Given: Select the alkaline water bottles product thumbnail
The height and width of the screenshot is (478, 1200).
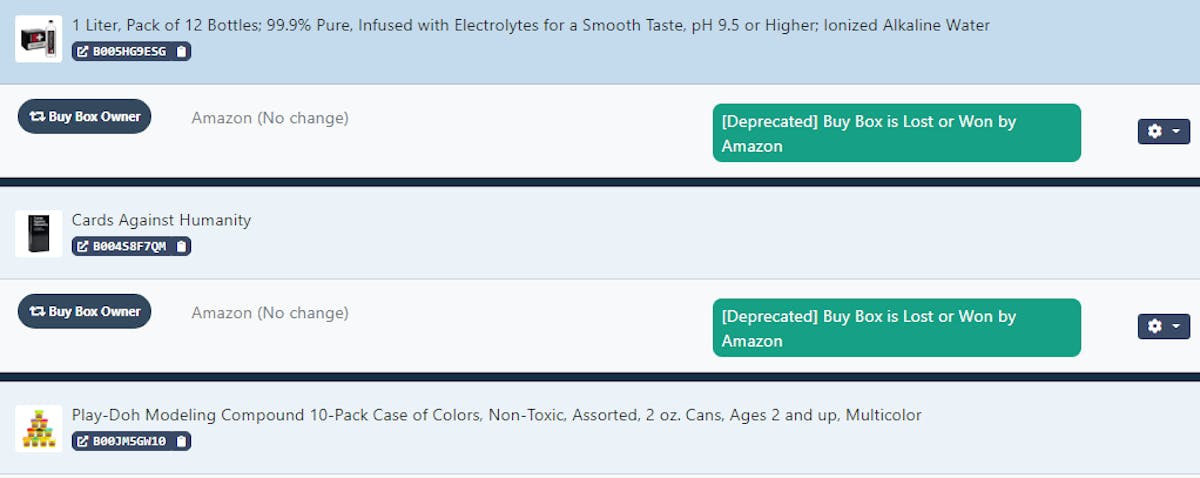Looking at the screenshot, I should pos(39,39).
